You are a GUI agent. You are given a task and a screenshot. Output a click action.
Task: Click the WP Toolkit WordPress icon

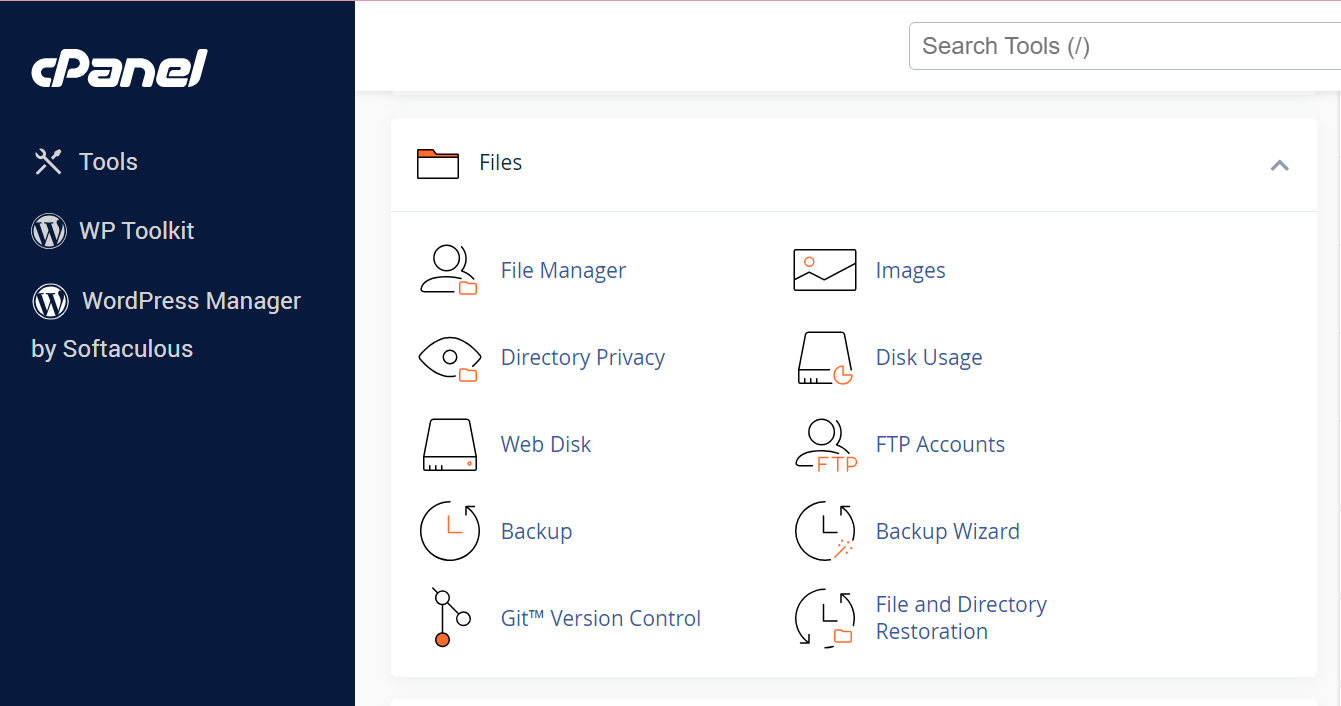[49, 231]
